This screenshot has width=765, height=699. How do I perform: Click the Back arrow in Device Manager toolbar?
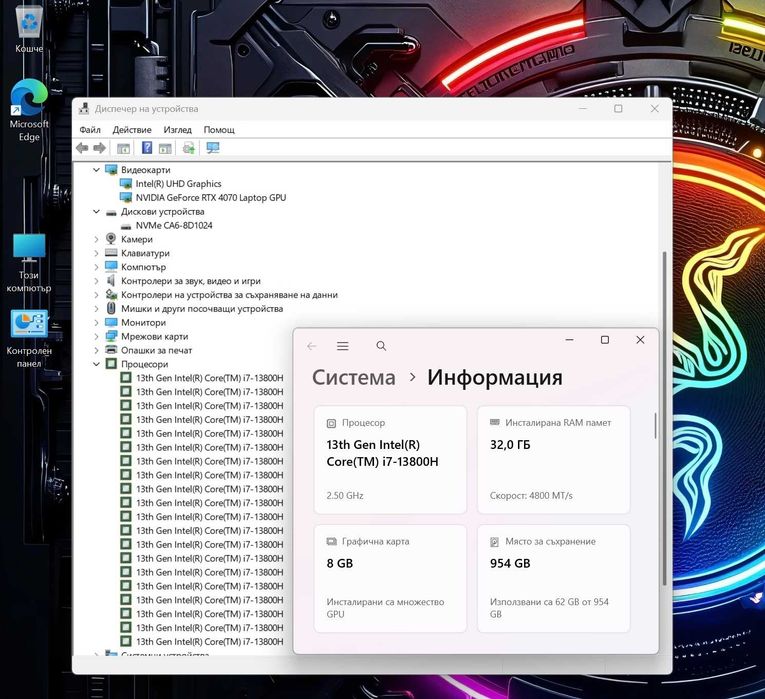click(x=82, y=148)
